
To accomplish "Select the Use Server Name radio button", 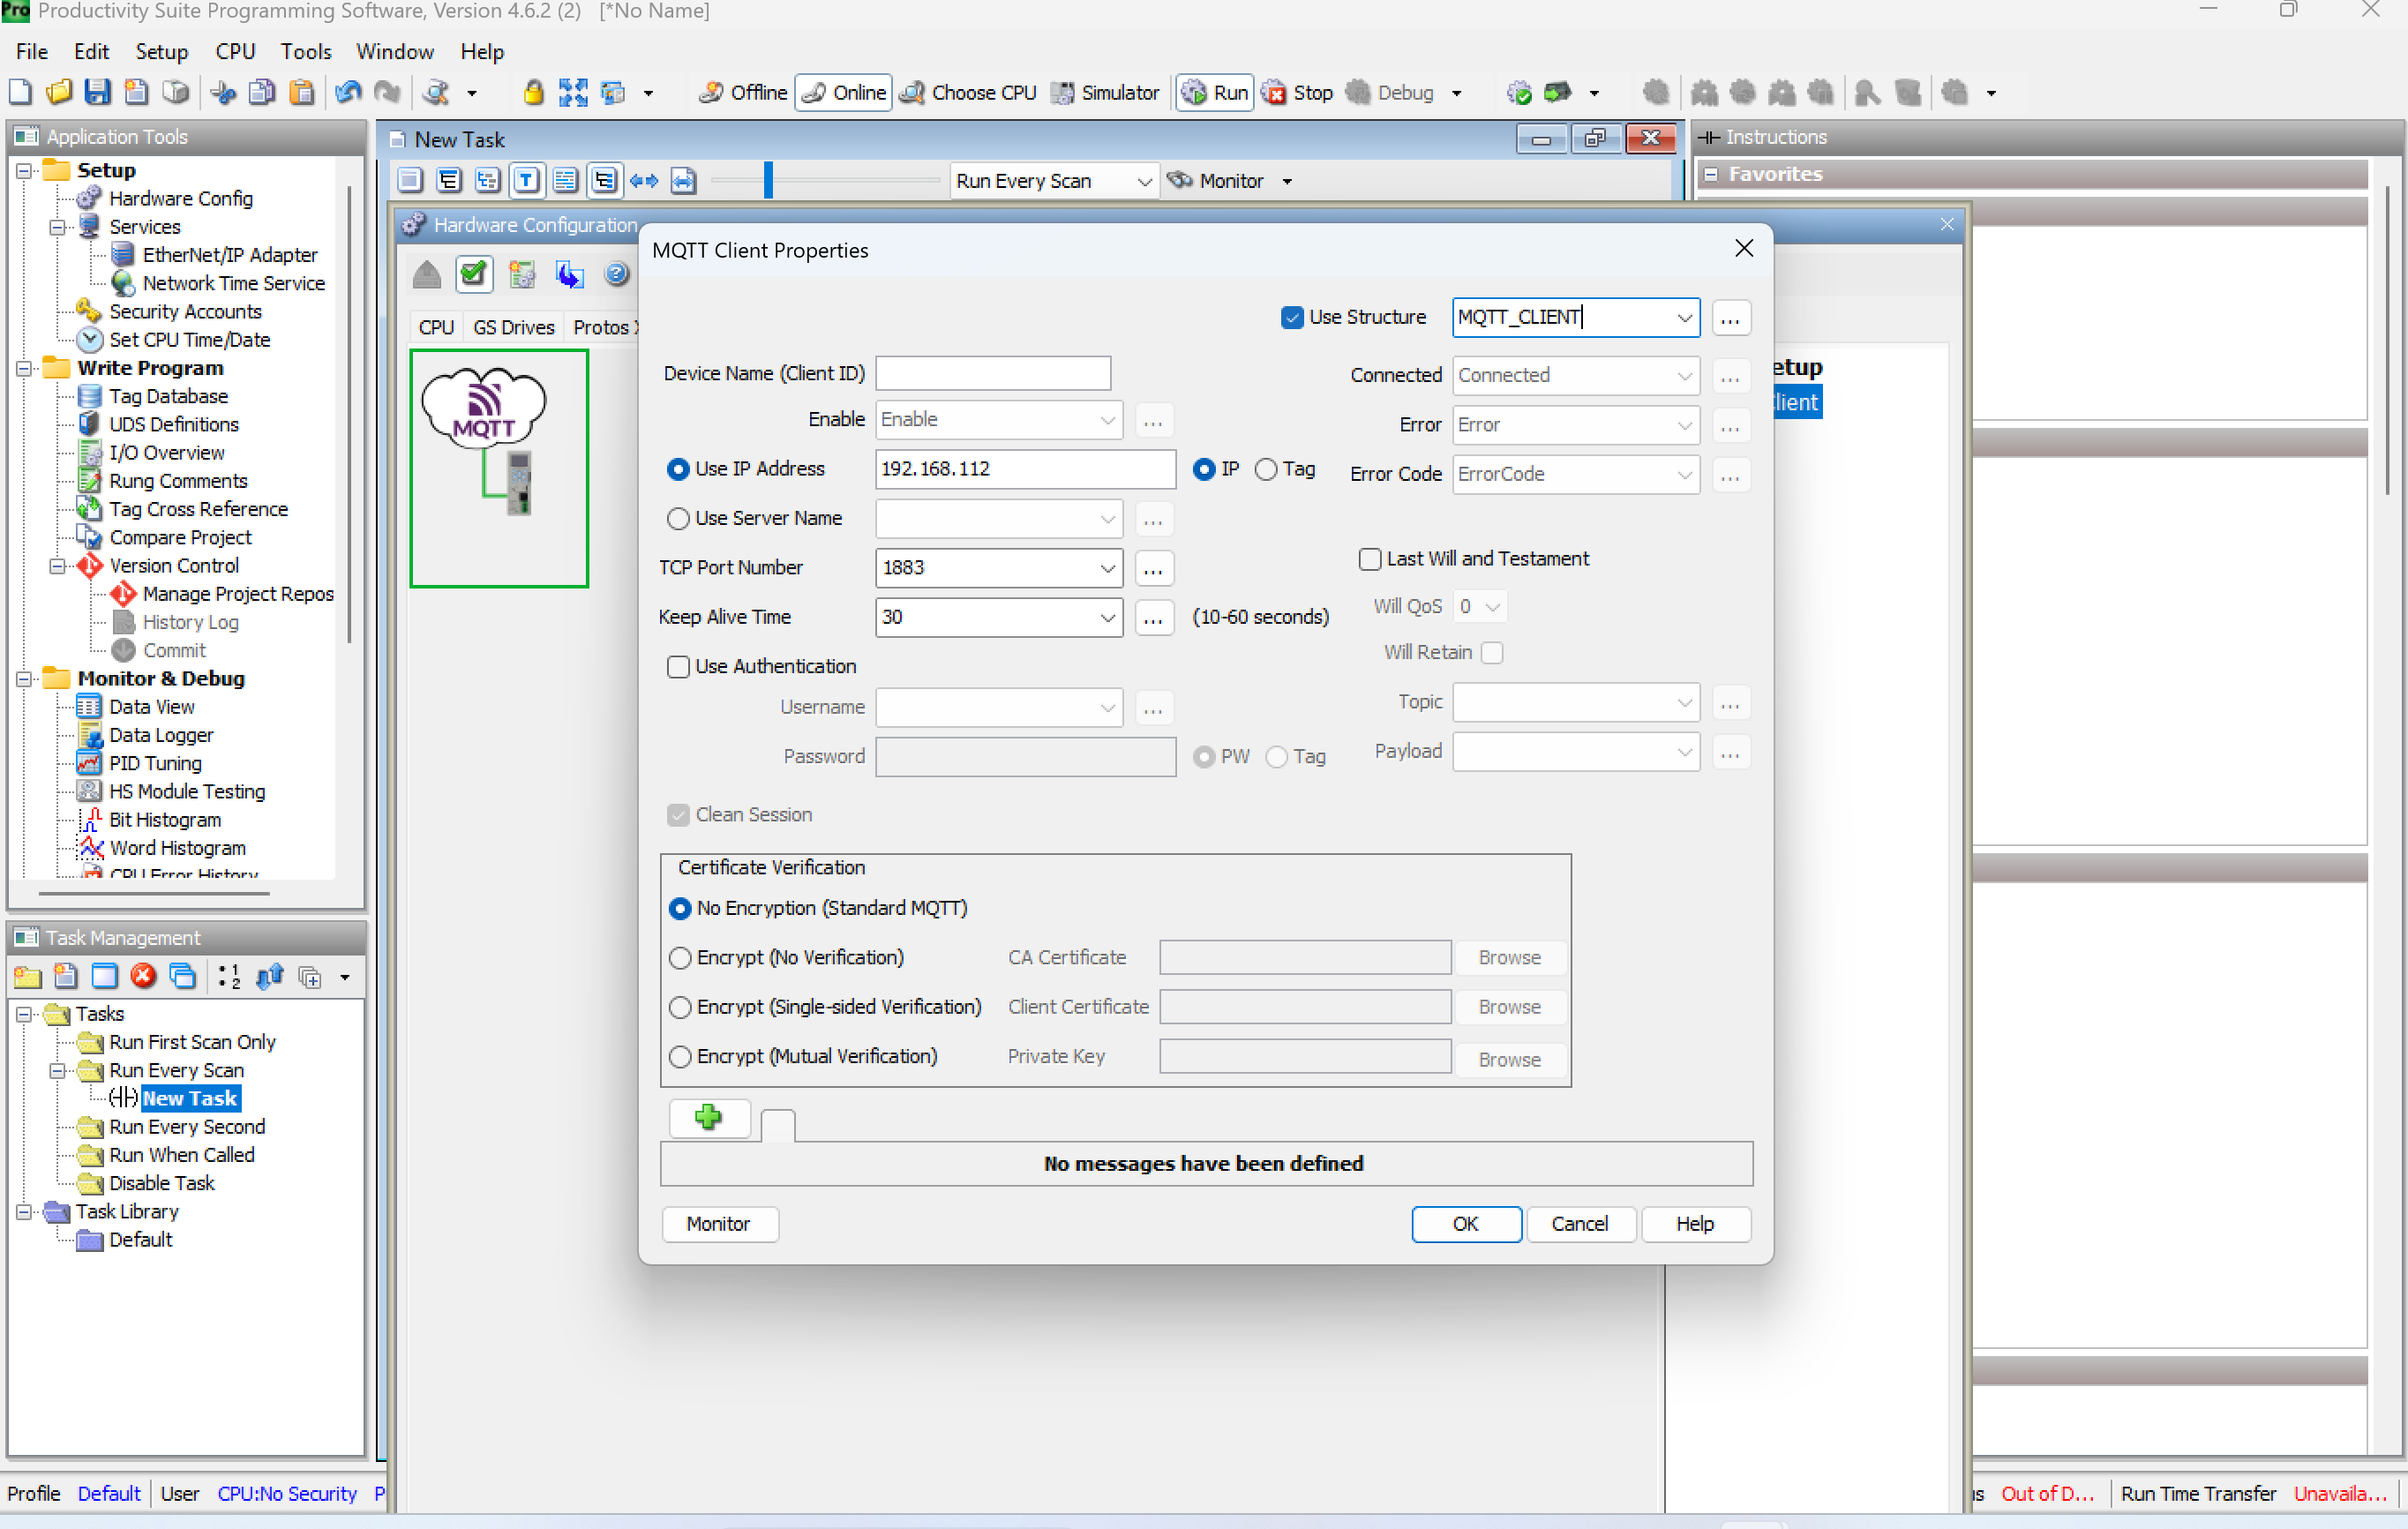I will pos(678,518).
